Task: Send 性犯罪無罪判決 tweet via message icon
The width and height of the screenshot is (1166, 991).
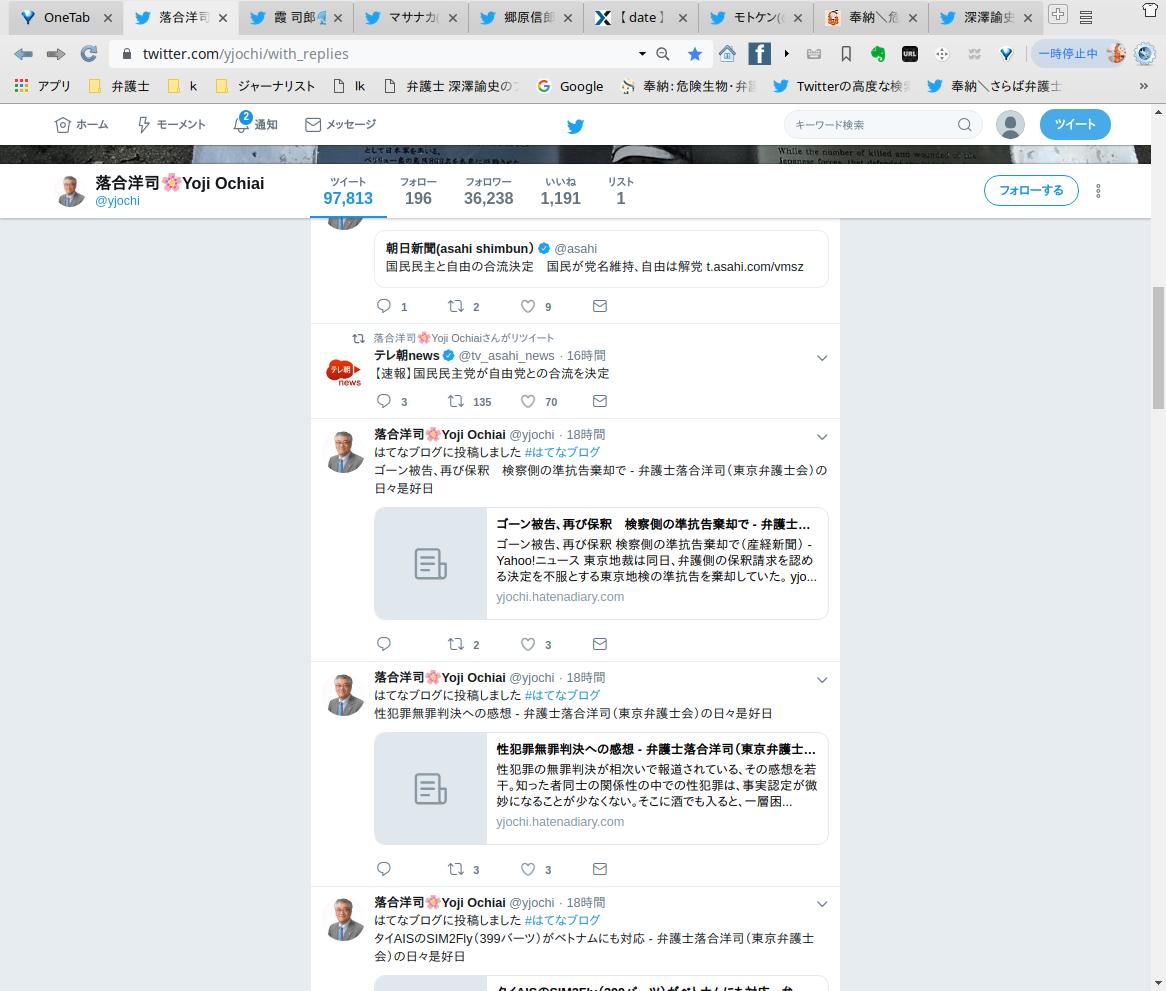Action: click(x=600, y=868)
